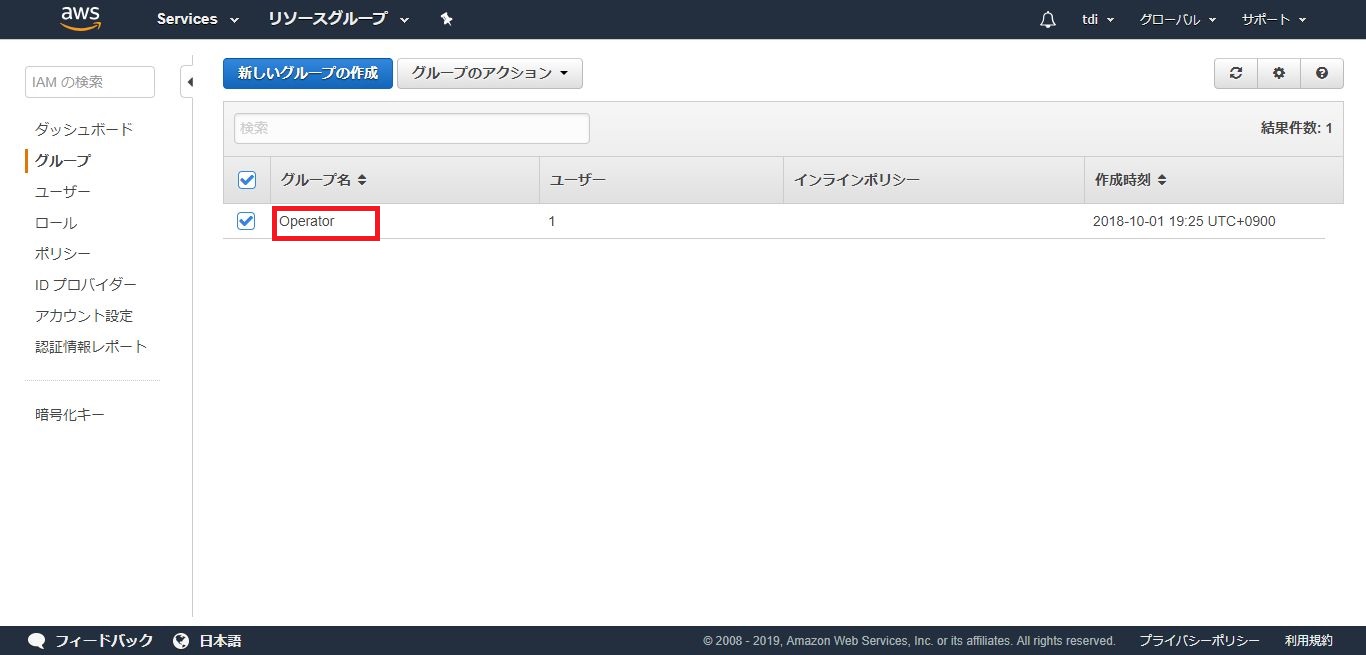Click the IAM search field

(x=89, y=82)
